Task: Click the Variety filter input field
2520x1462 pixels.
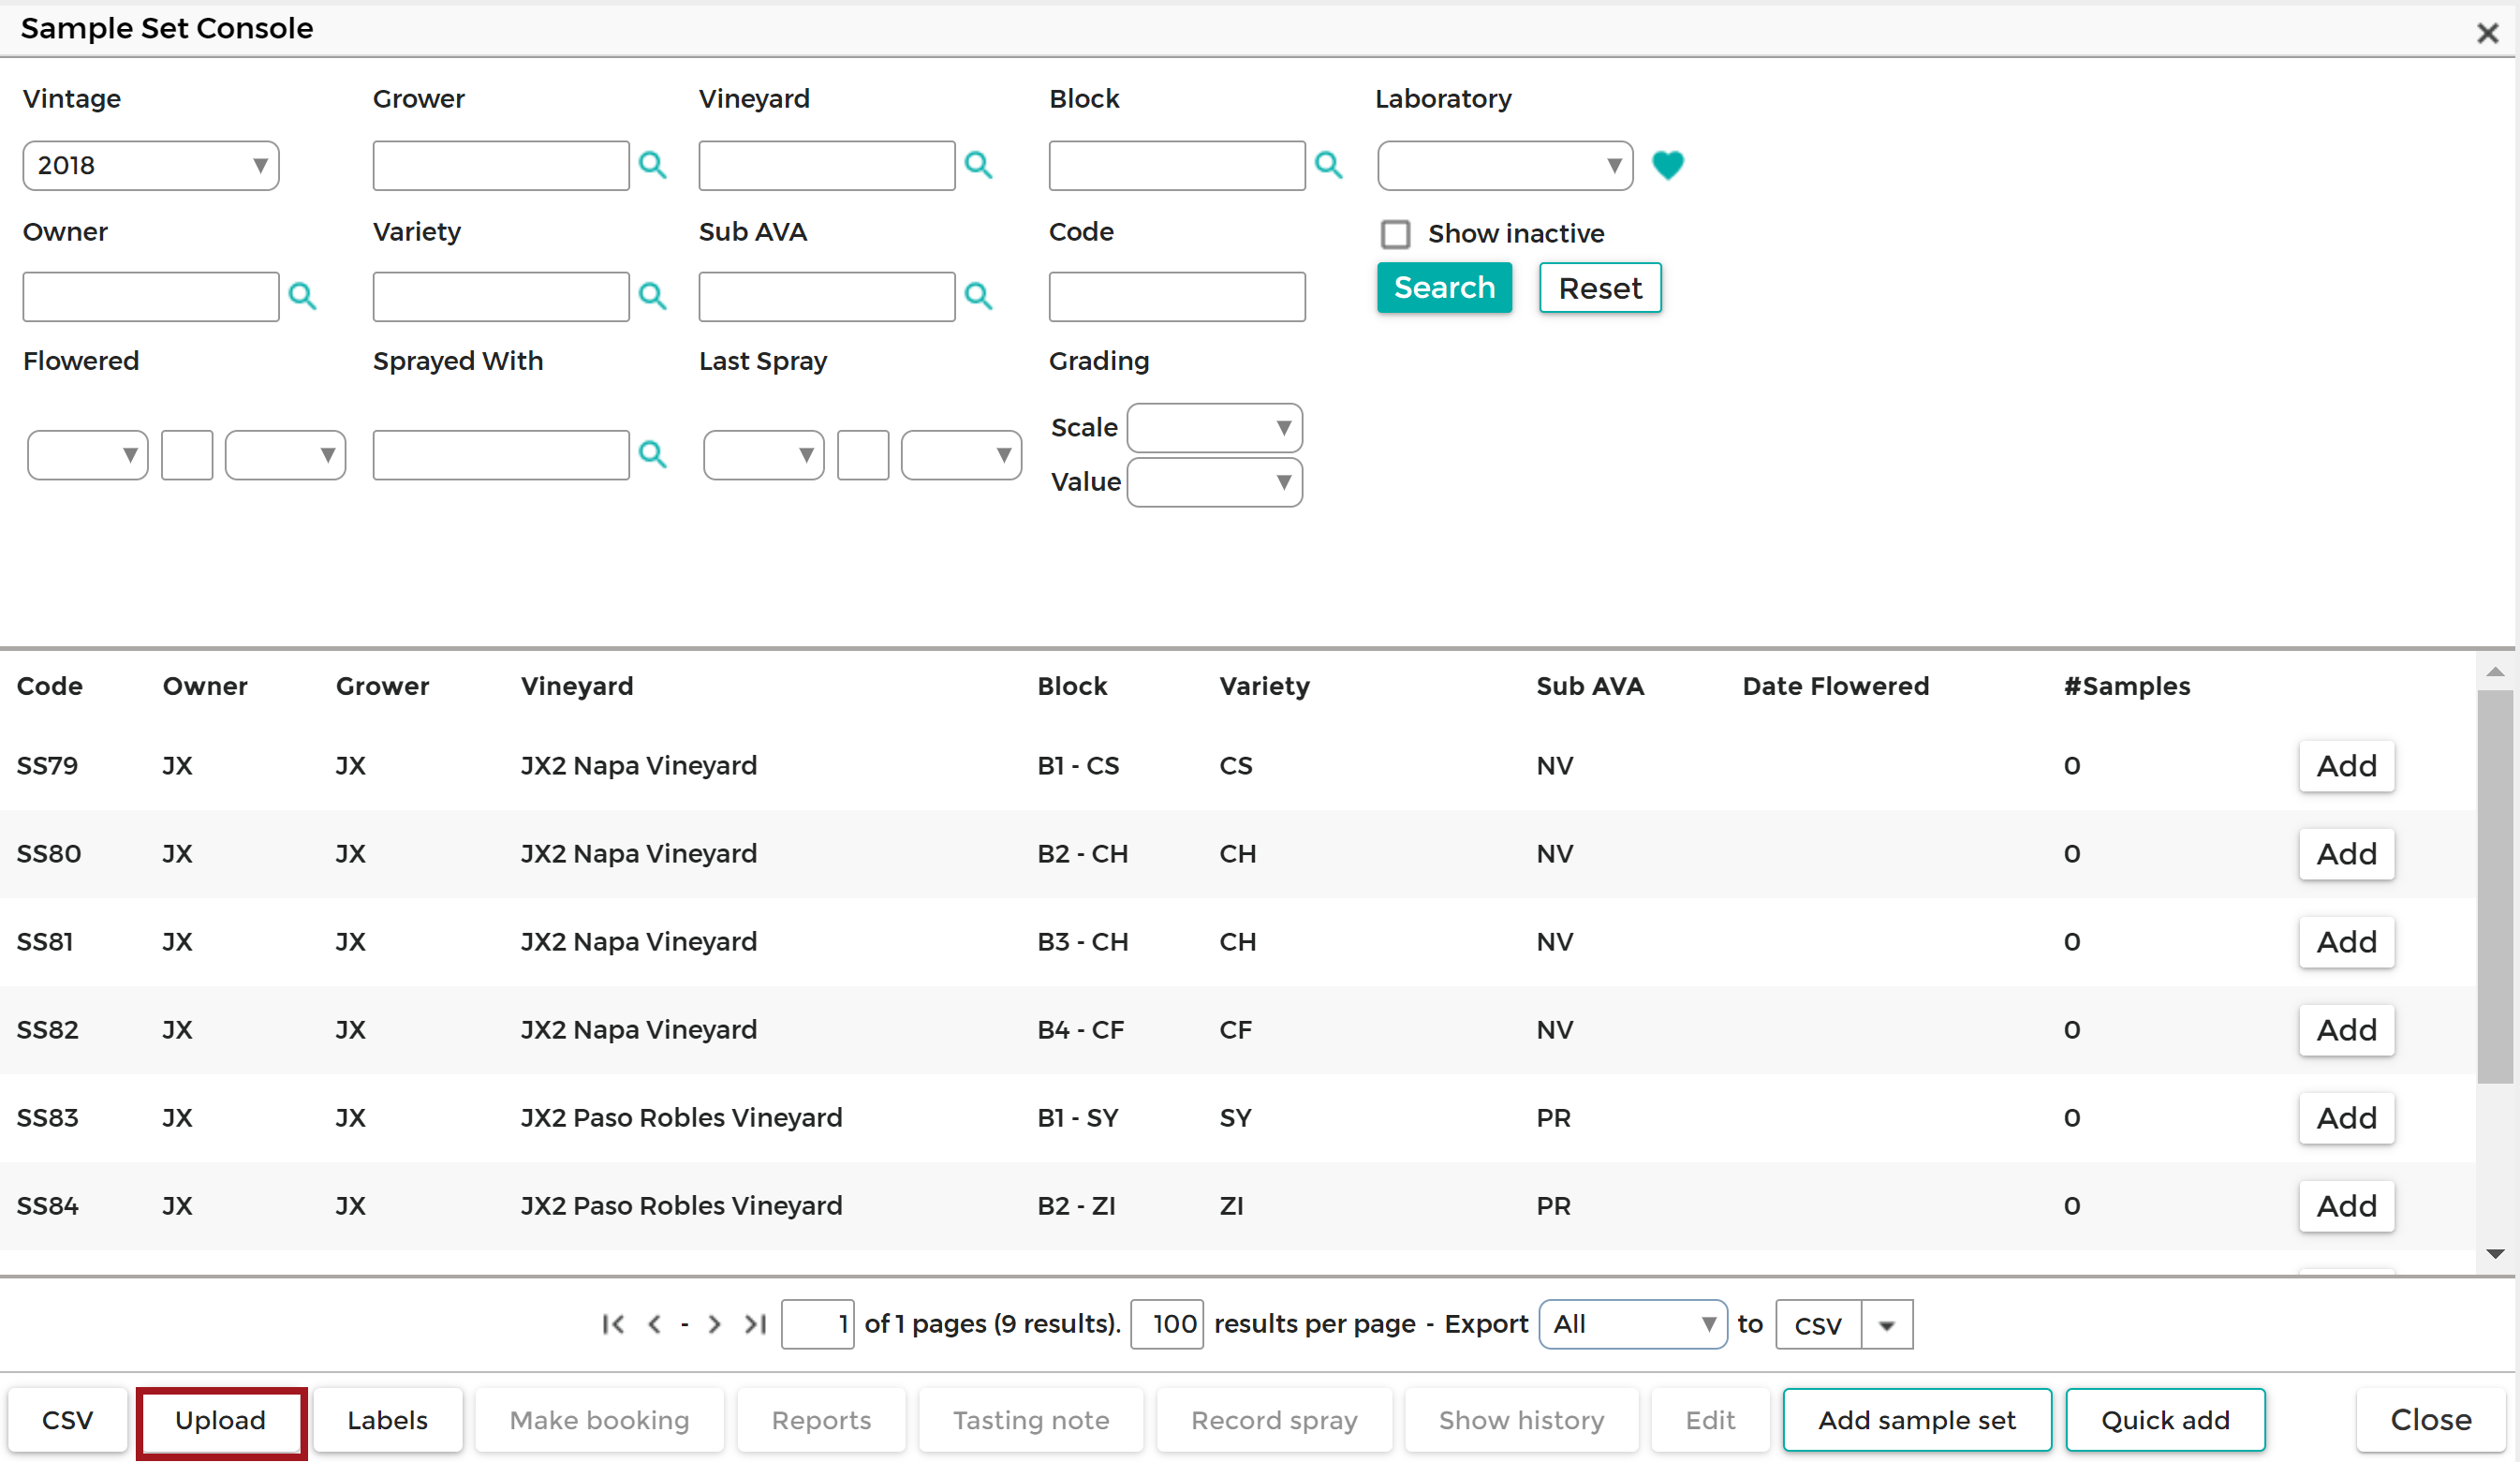Action: (x=501, y=297)
